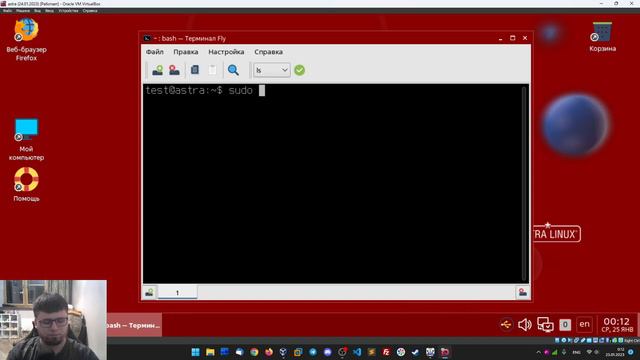Viewport: 640px width, 360px height.
Task: Click the Windows Start button
Action: pyautogui.click(x=196, y=352)
